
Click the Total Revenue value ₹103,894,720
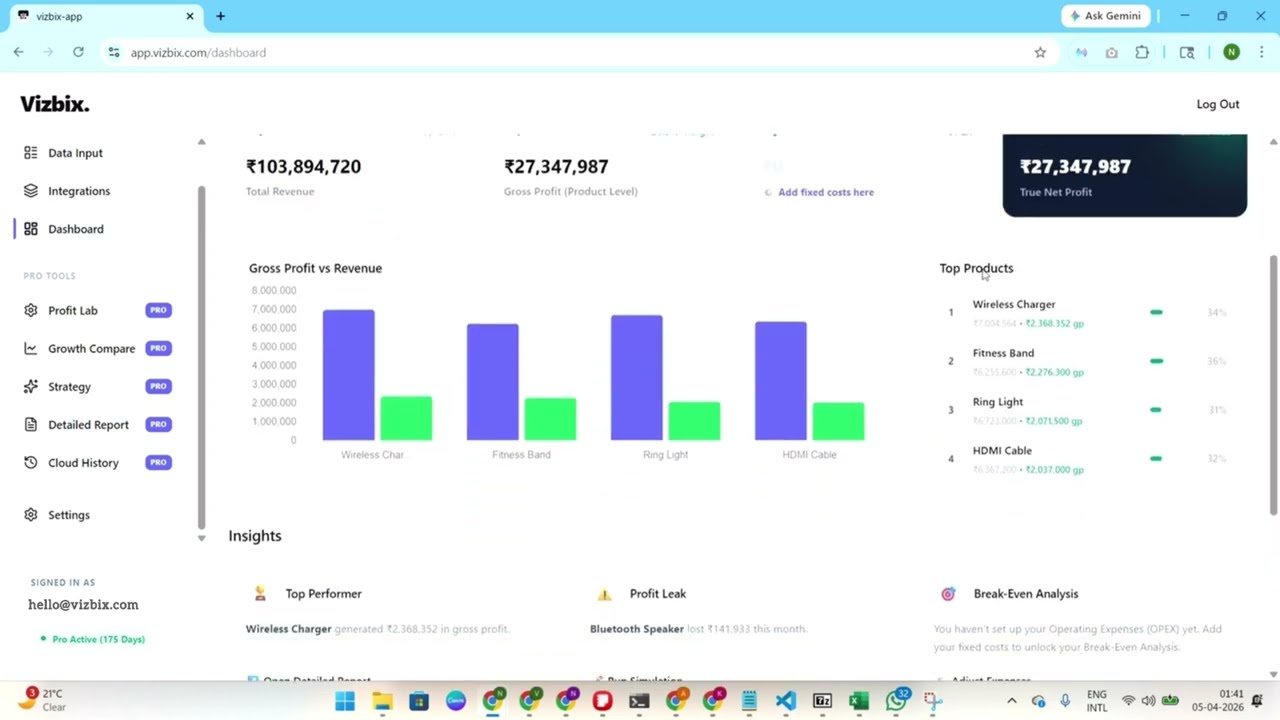pyautogui.click(x=303, y=167)
